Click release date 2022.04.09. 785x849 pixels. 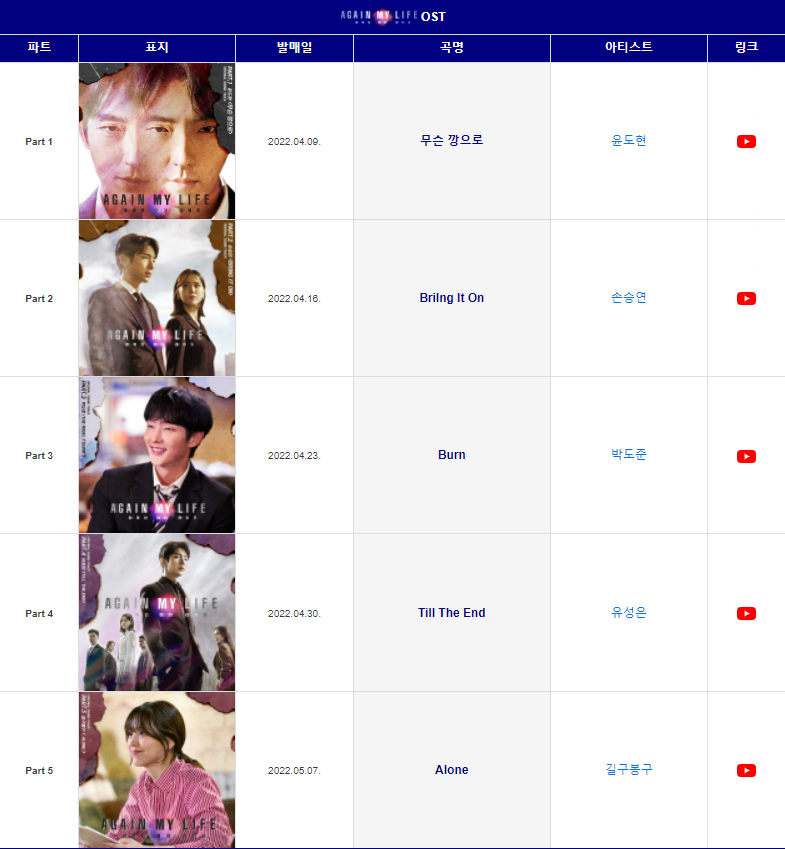pyautogui.click(x=295, y=142)
